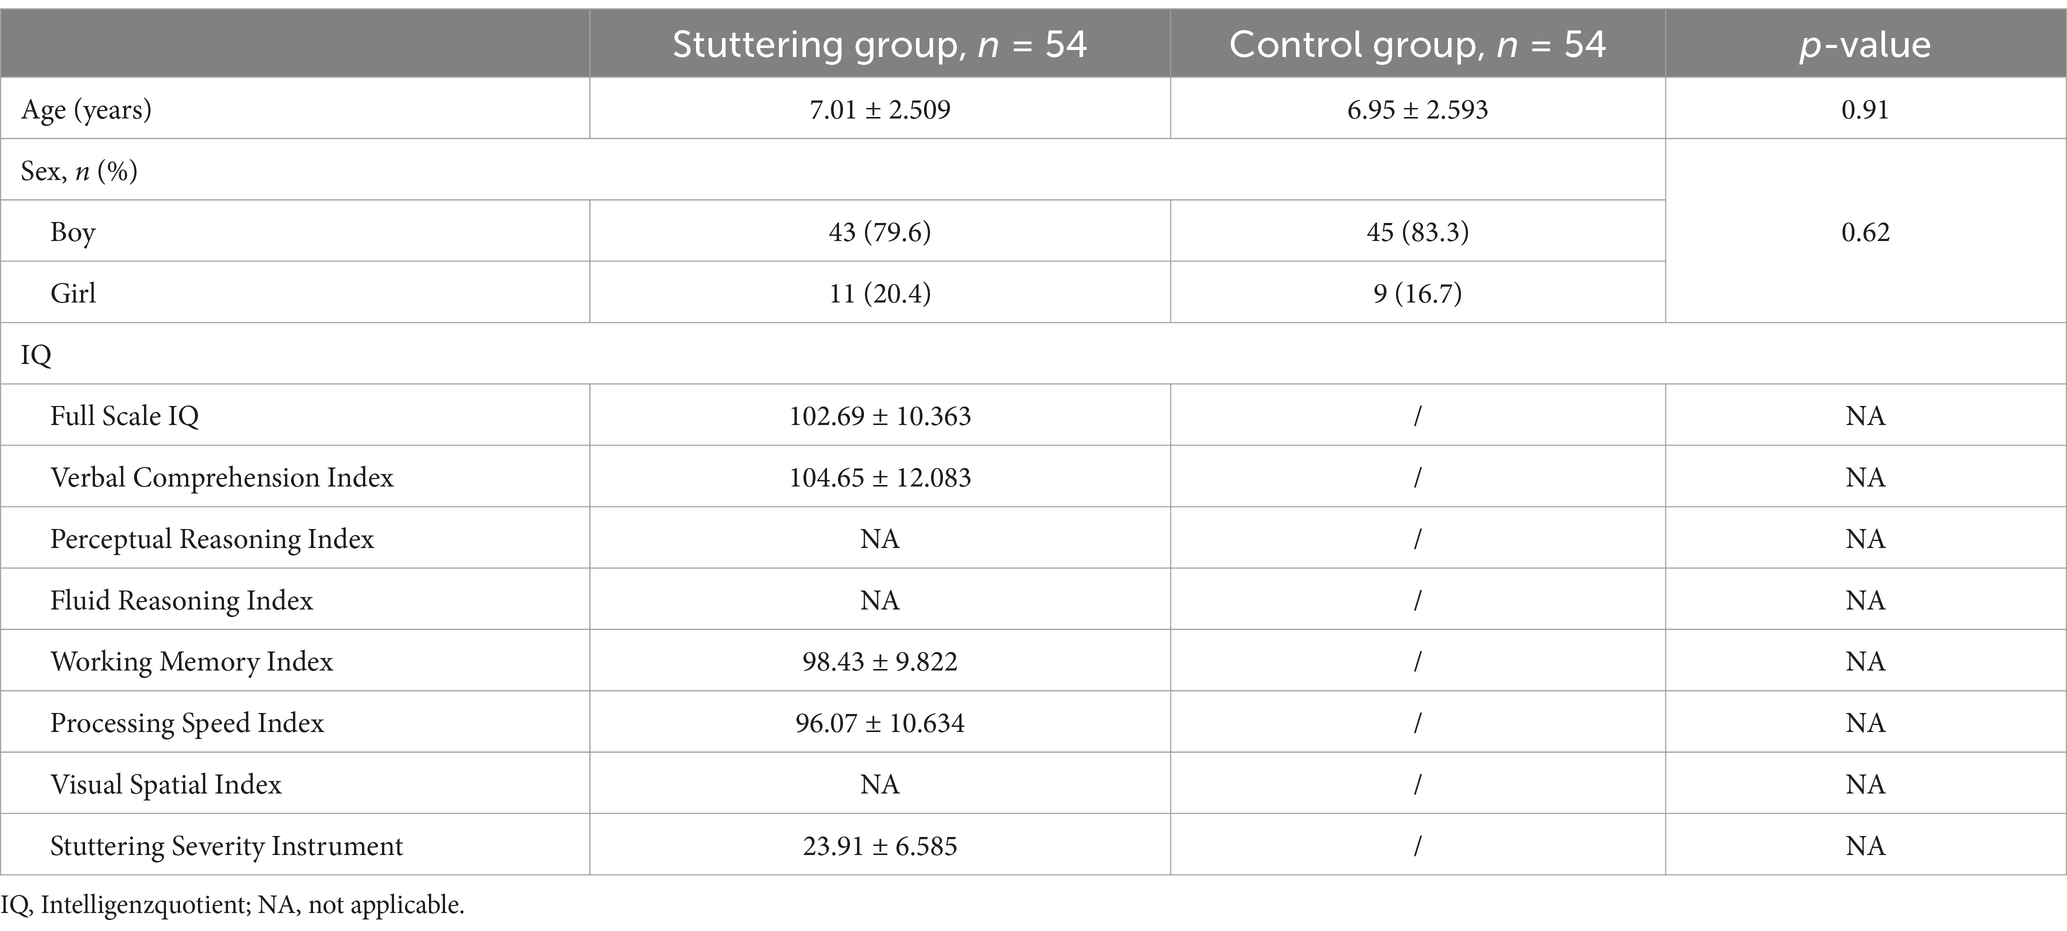Select the Perceptual Reasoning Index label
Screen dimensions: 2067x931
tap(212, 539)
